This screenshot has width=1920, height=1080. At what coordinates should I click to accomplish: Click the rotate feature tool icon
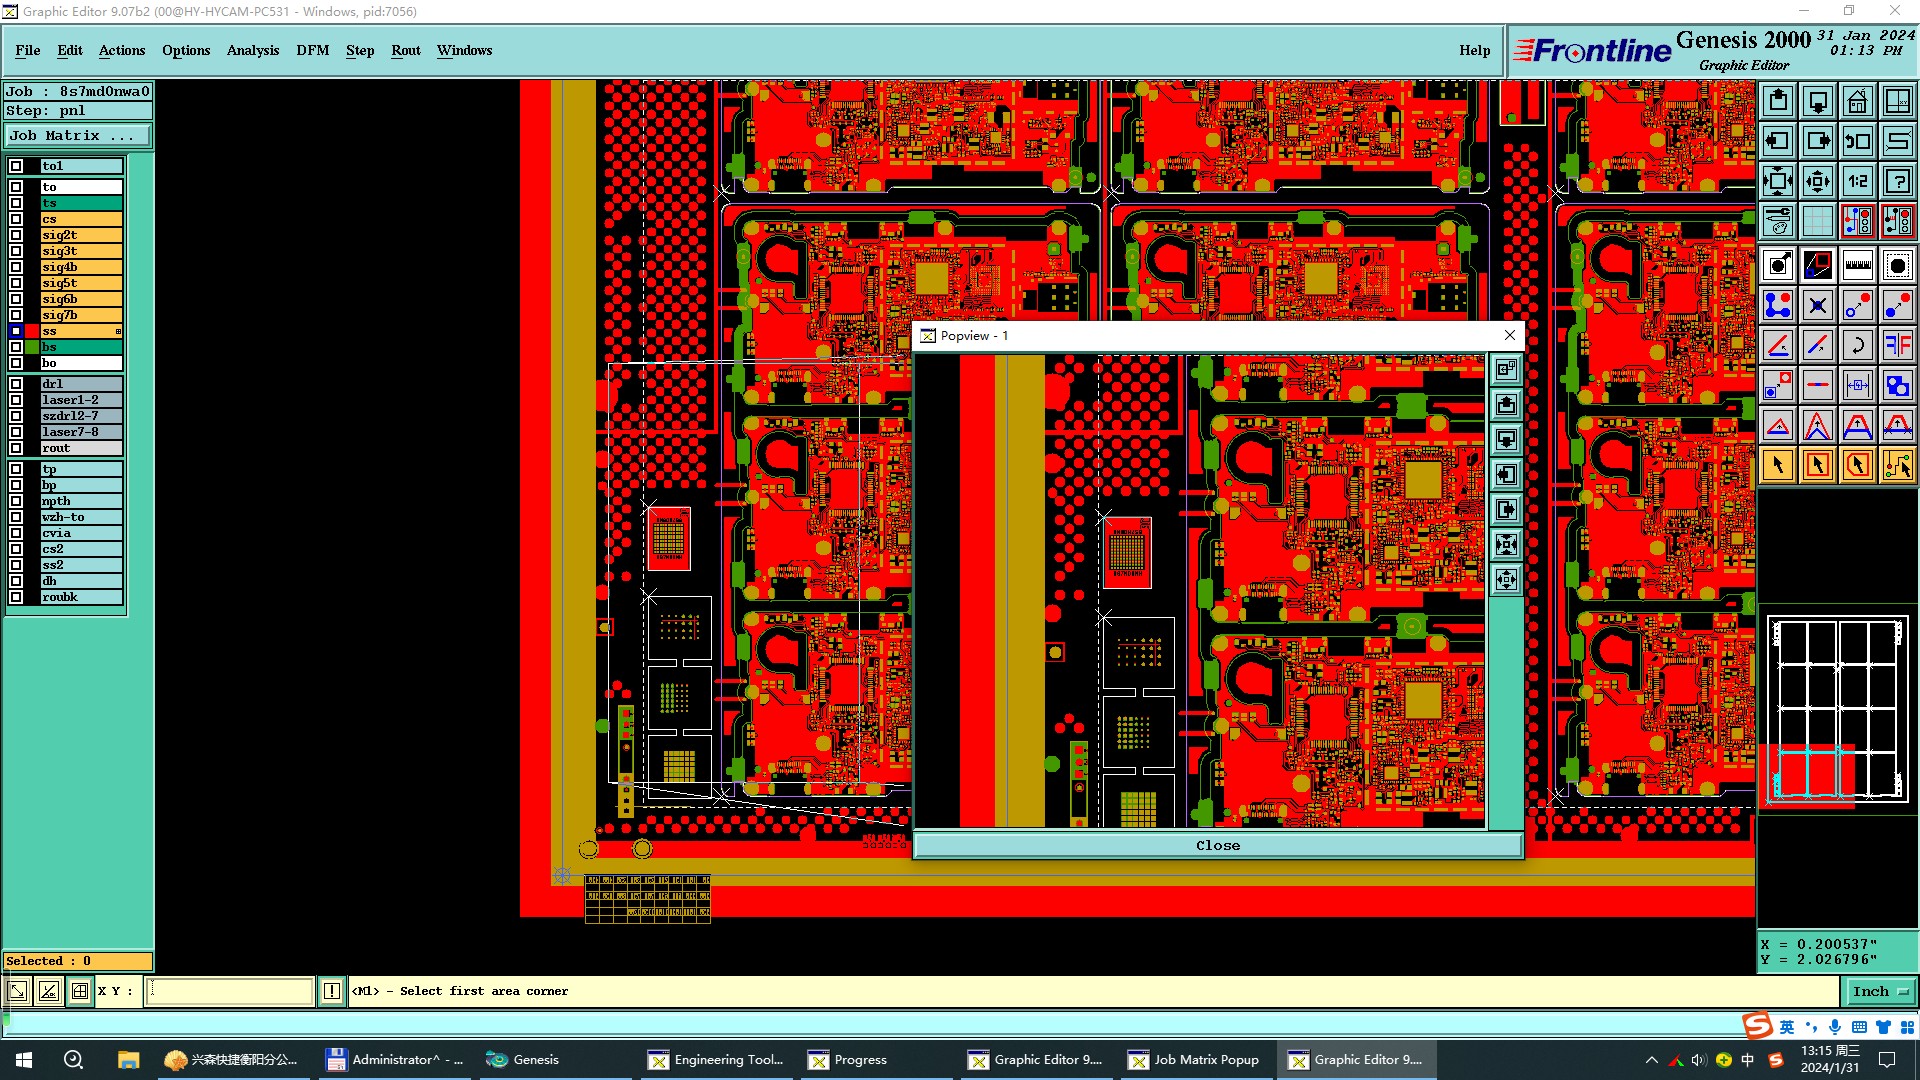click(x=1857, y=346)
